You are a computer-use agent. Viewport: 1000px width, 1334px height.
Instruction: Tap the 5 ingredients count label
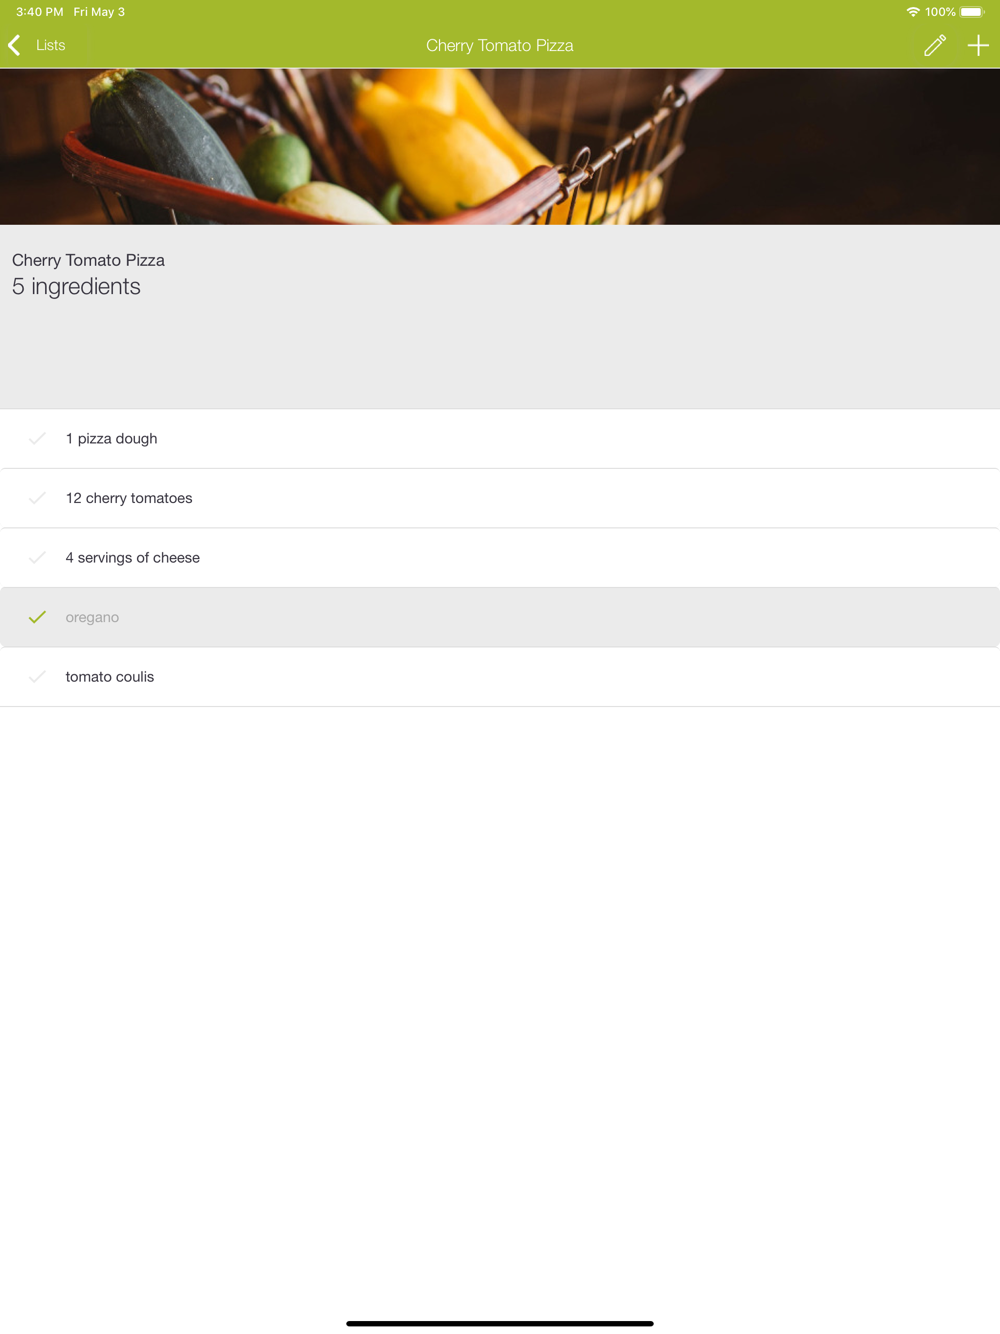pyautogui.click(x=76, y=286)
